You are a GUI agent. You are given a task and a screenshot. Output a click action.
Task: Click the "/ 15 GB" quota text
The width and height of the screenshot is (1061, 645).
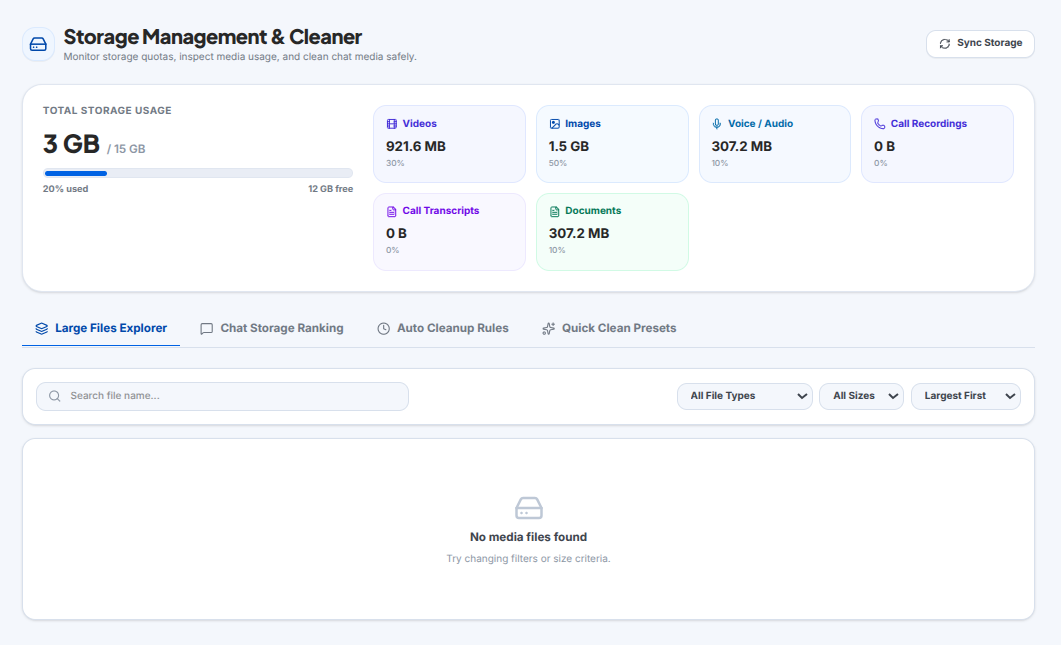(x=126, y=149)
